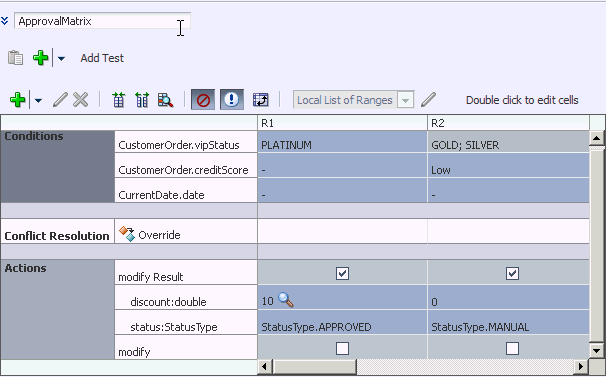Click the ApprovalMatrix name input field

tap(102, 21)
